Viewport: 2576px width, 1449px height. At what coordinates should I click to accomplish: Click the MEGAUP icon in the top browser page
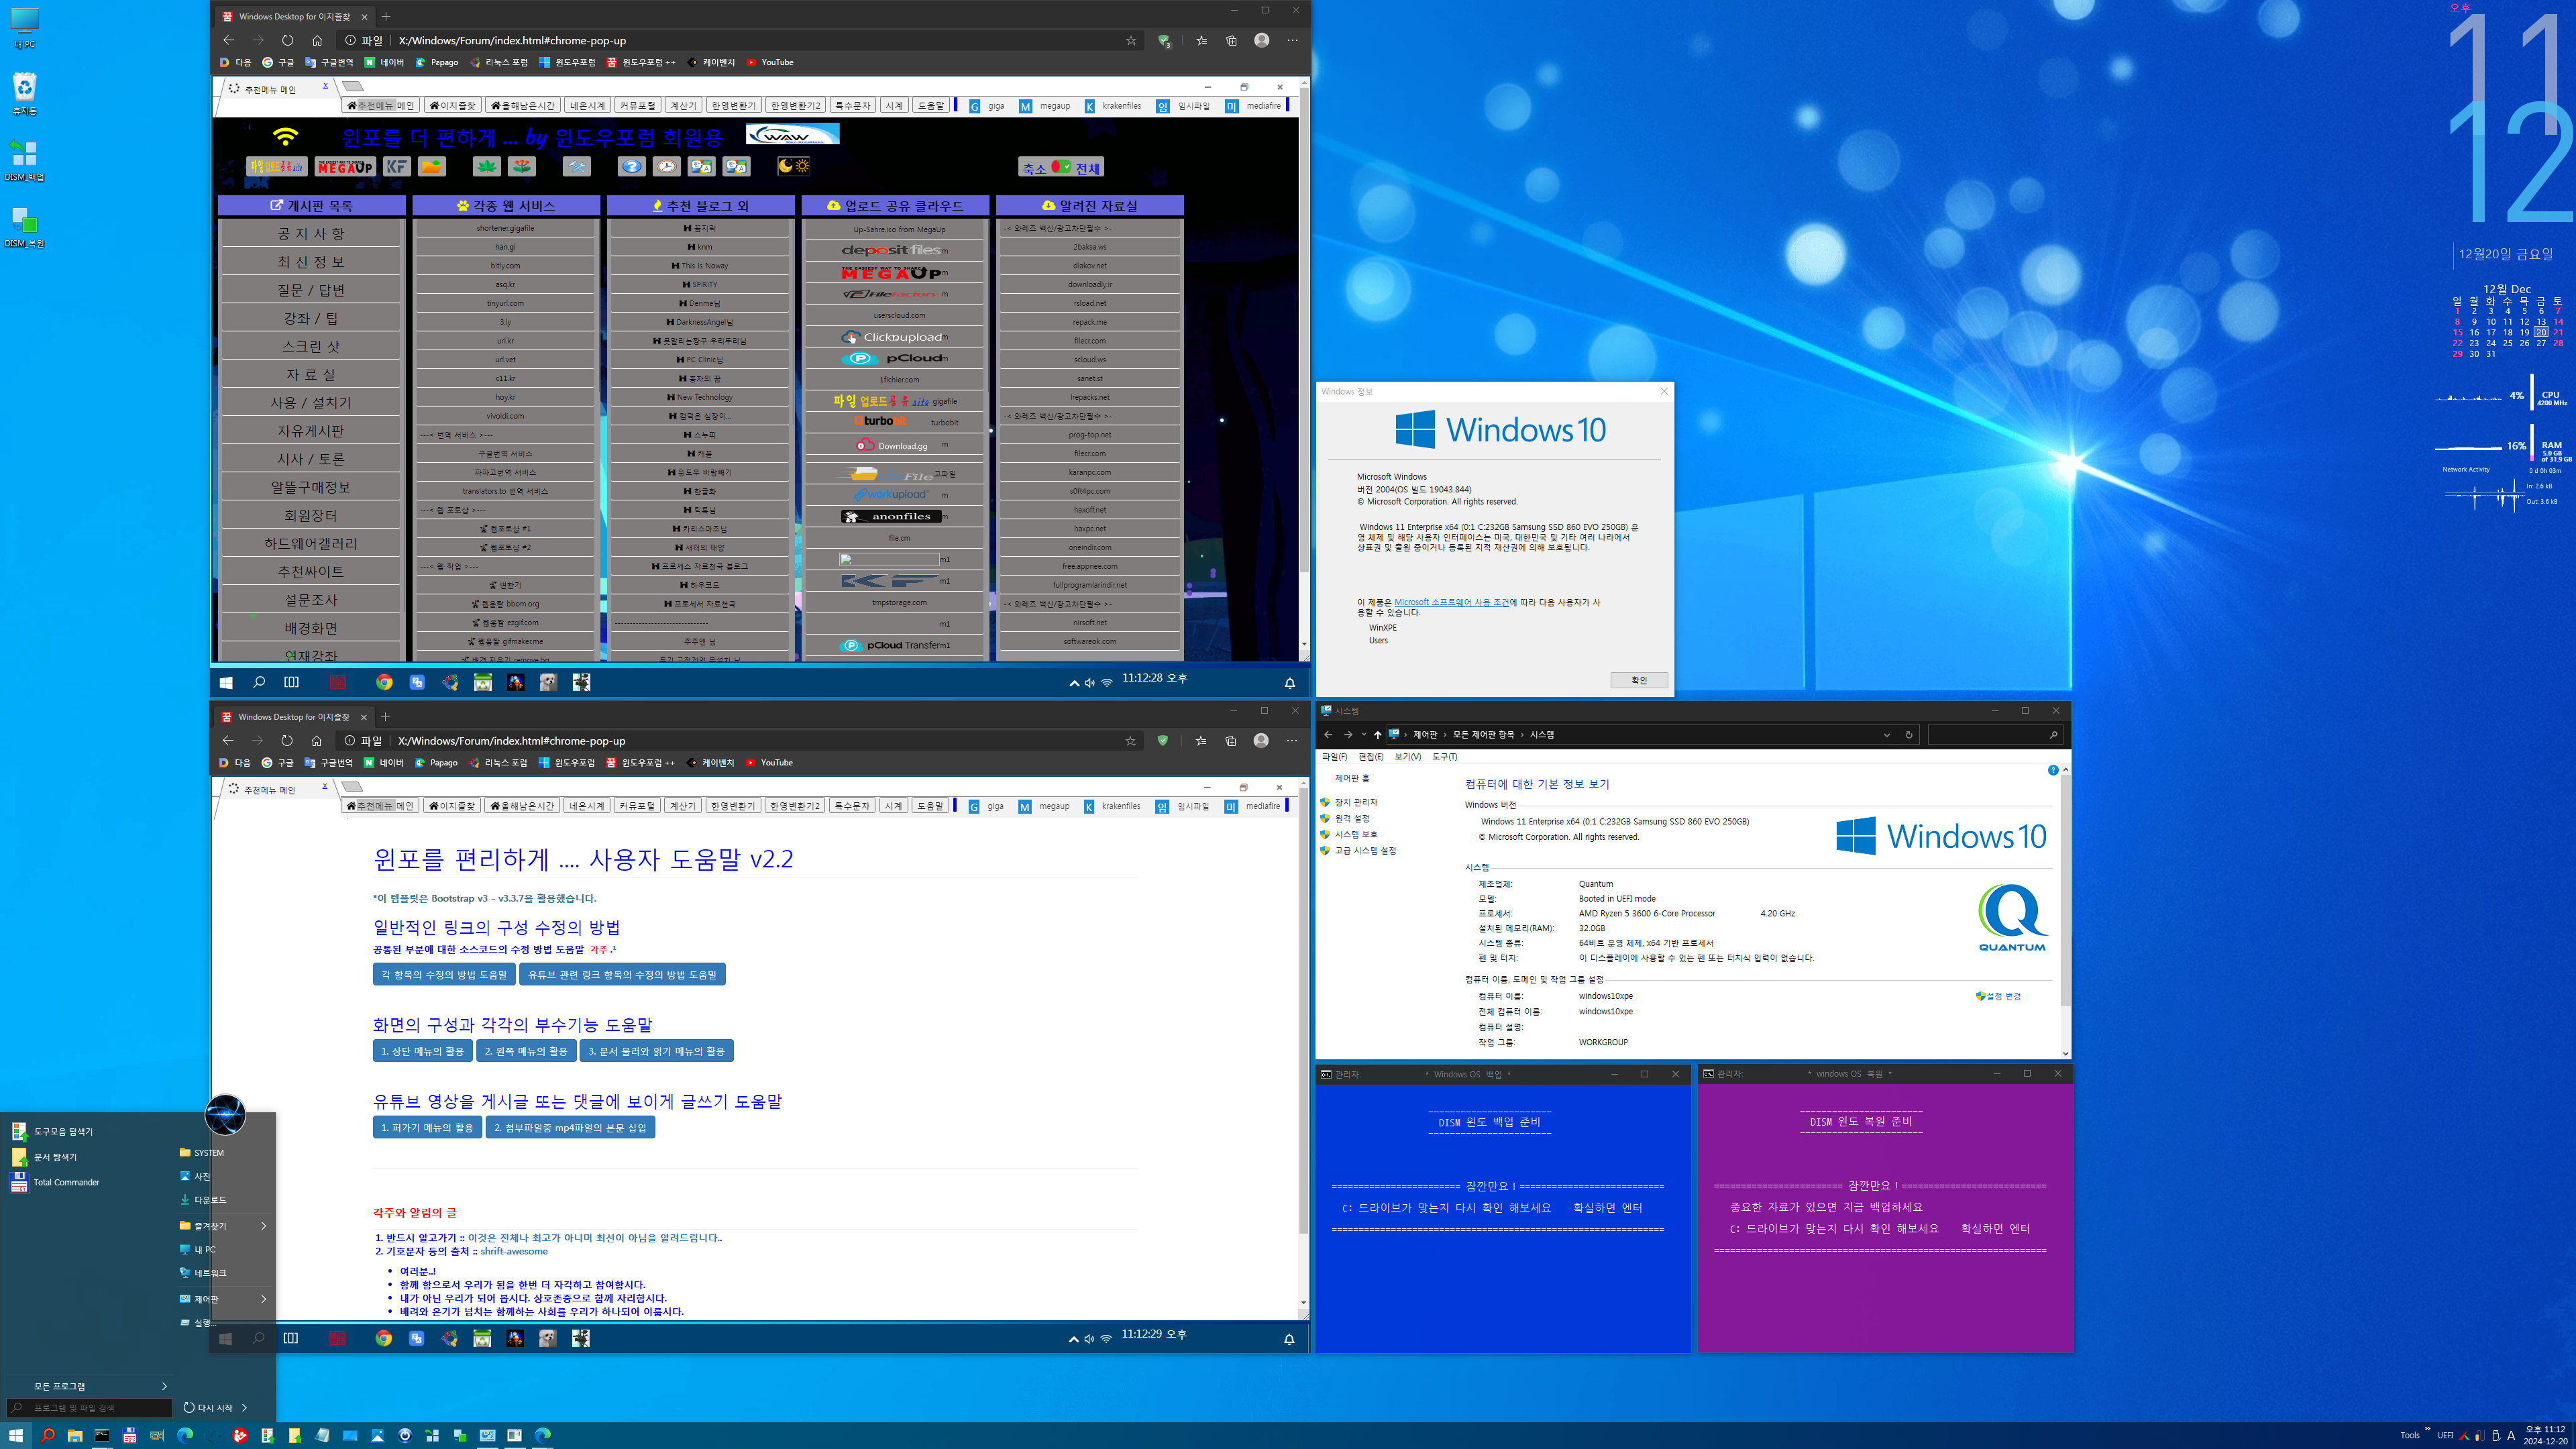pos(345,167)
